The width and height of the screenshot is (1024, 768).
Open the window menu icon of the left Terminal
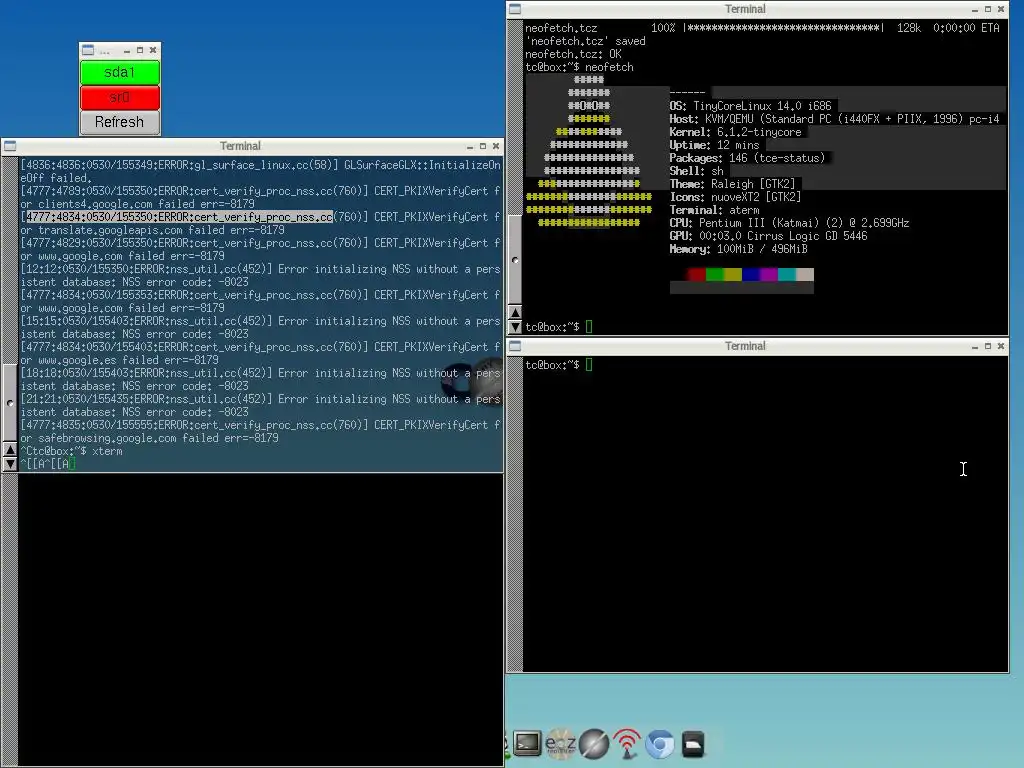10,146
